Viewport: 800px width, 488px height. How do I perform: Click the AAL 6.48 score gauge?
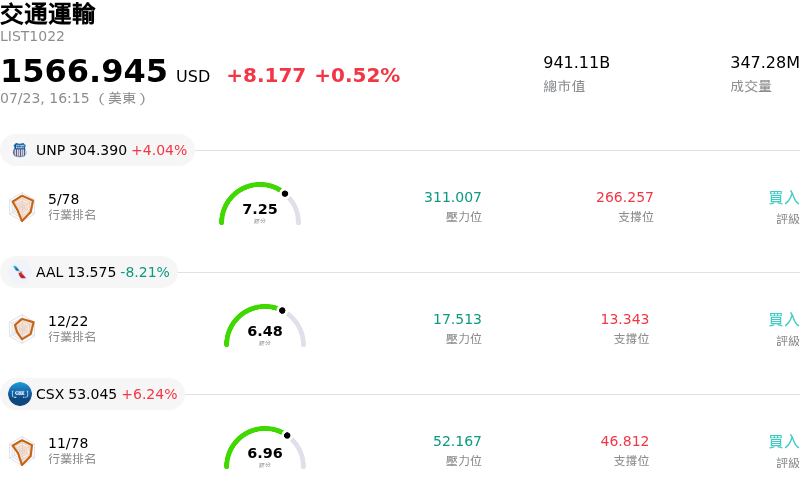click(265, 326)
